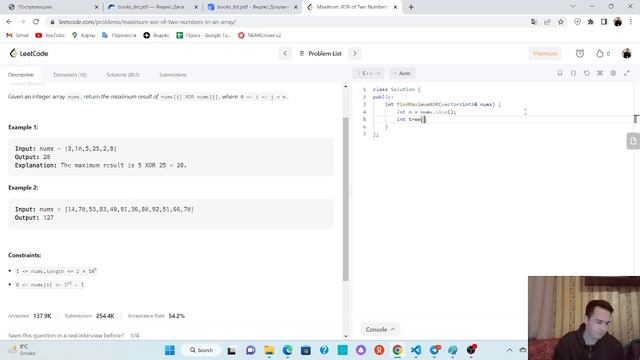Viewport: 640px width, 360px height.
Task: Open the tab search dropdown arrow
Action: (573, 7)
